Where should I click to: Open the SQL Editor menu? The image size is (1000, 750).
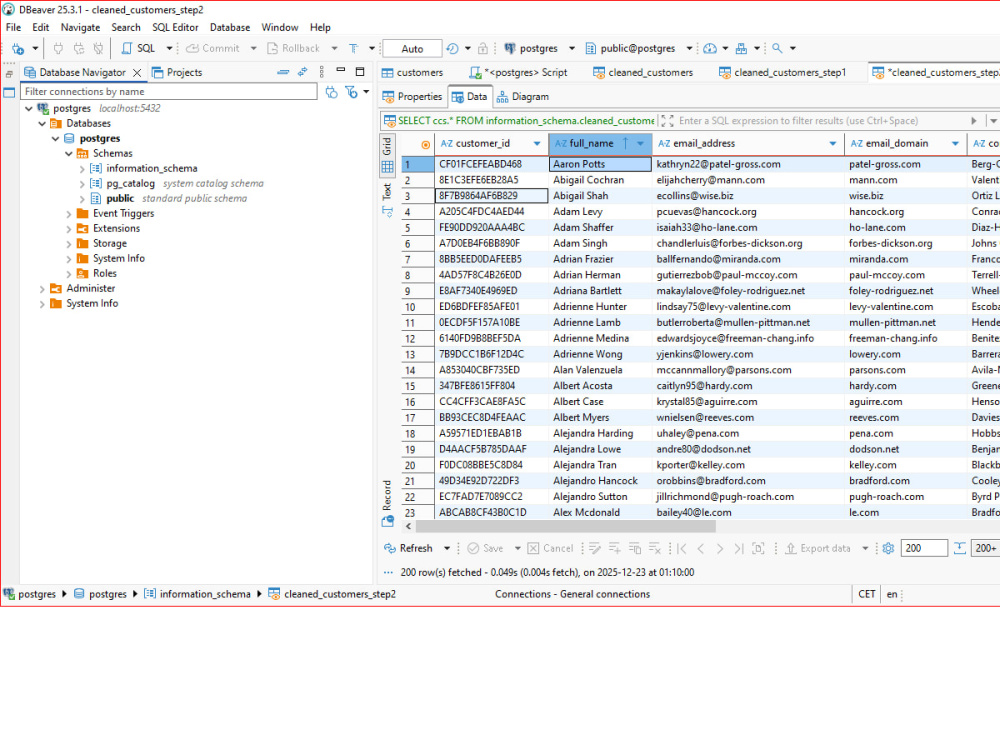tap(175, 27)
